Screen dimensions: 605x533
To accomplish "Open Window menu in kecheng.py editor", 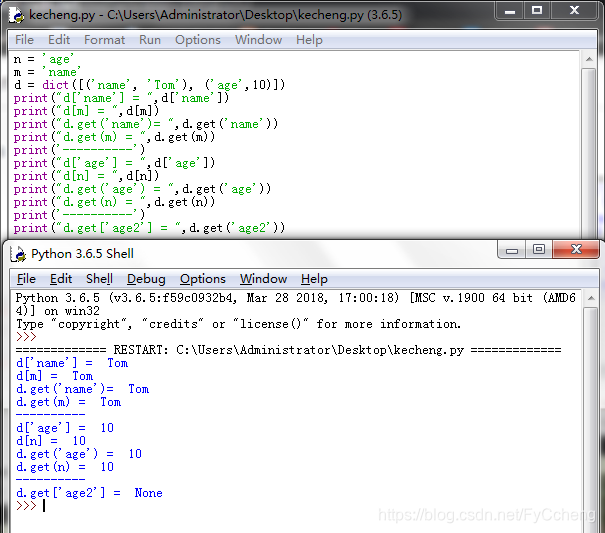I will (259, 40).
